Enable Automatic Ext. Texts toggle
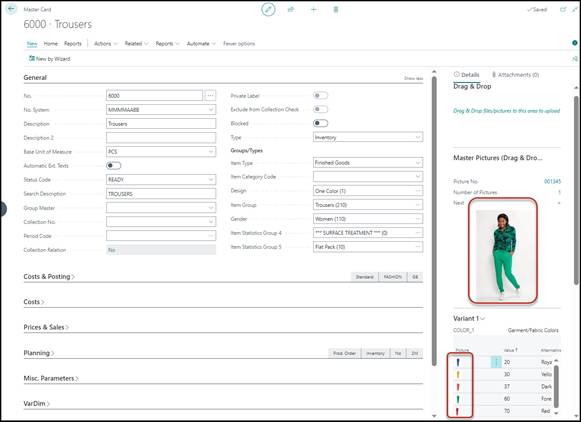Image resolution: width=581 pixels, height=422 pixels. click(113, 166)
